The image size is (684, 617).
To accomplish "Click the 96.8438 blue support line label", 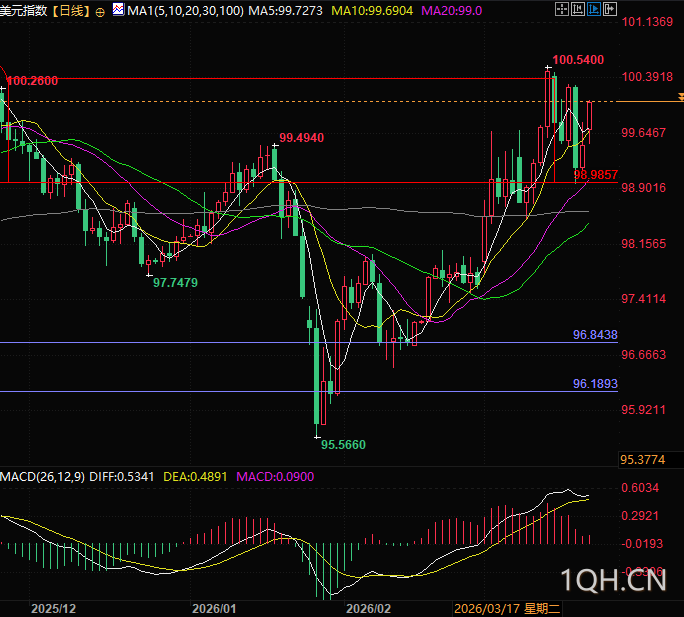I will [595, 335].
